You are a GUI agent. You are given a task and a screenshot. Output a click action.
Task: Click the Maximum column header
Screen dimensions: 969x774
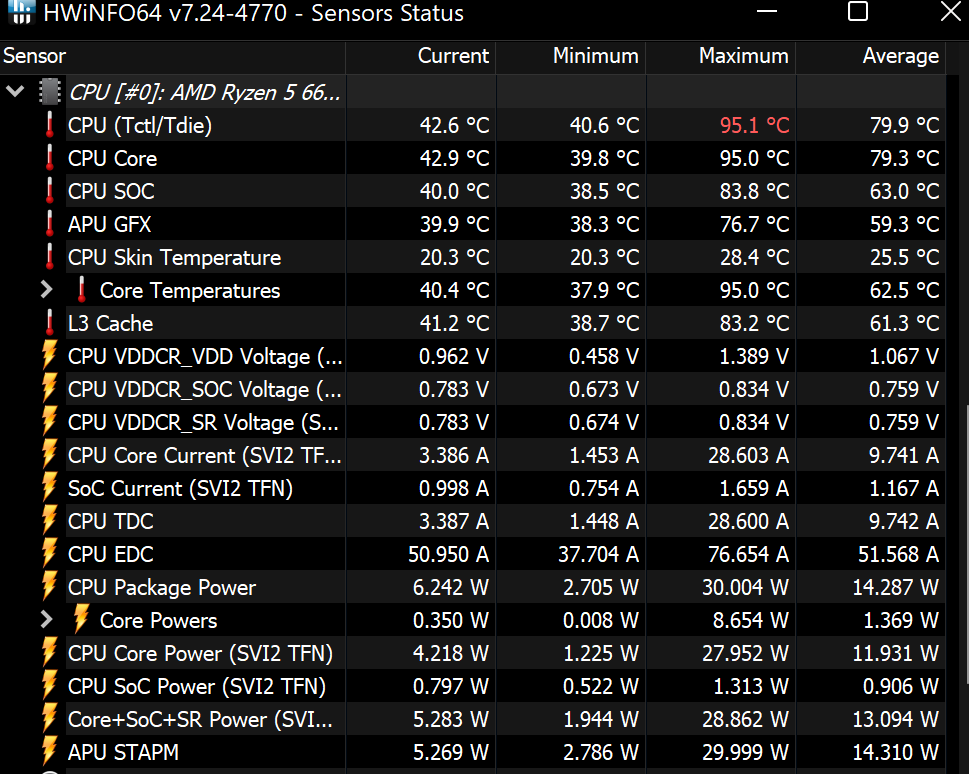tap(721, 56)
